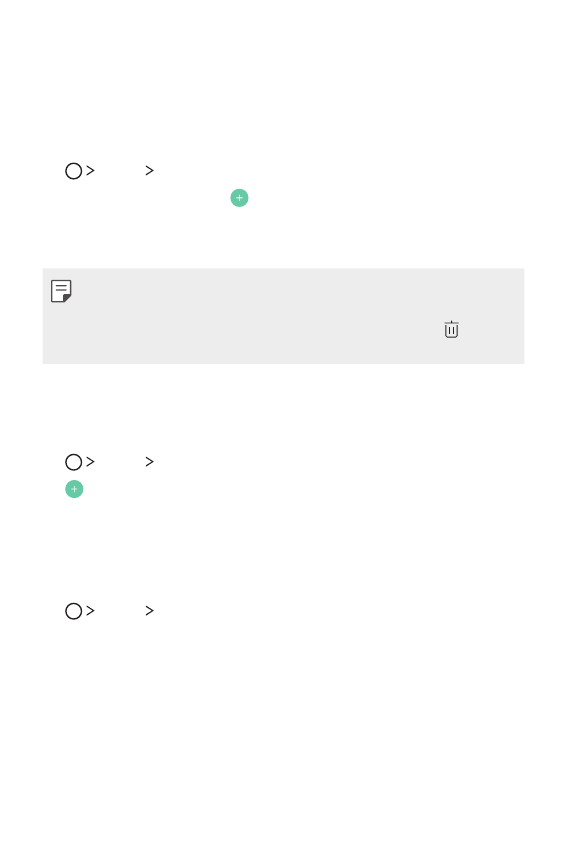Click the green plus icon below the middle circle
Viewport: 567px width, 850px height.
click(74, 489)
